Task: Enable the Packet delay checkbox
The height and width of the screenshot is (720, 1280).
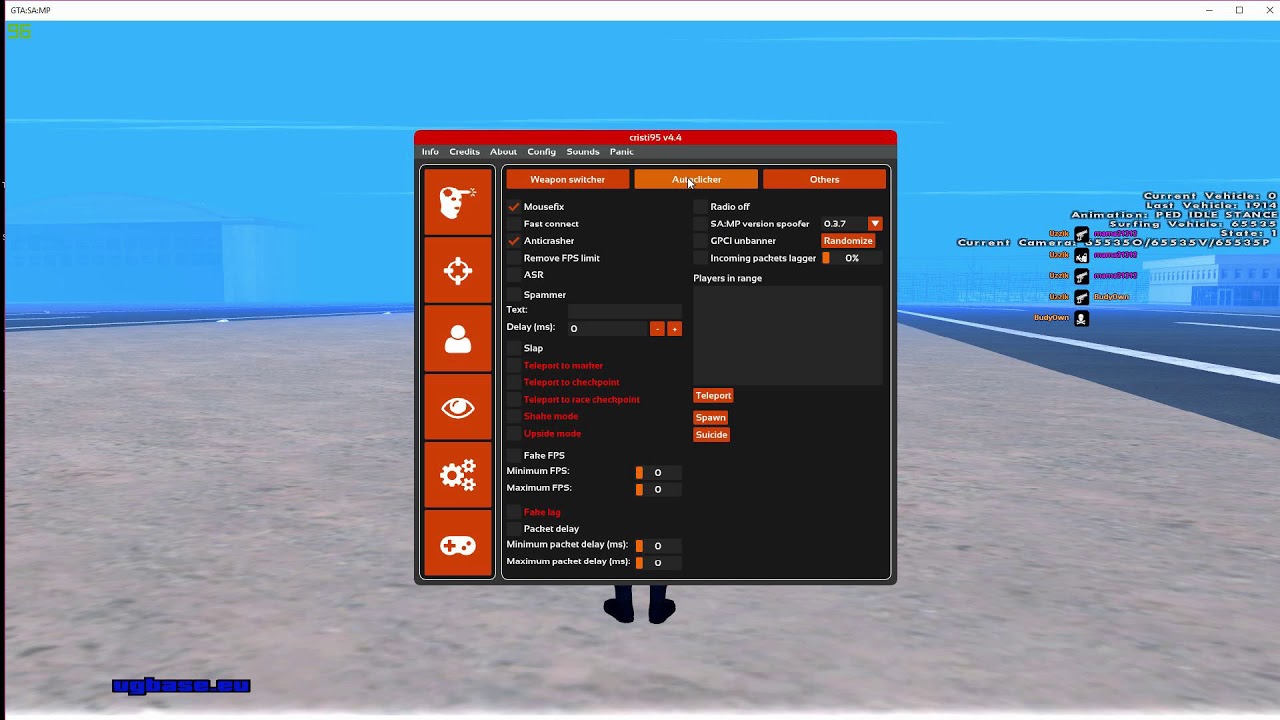Action: point(514,529)
